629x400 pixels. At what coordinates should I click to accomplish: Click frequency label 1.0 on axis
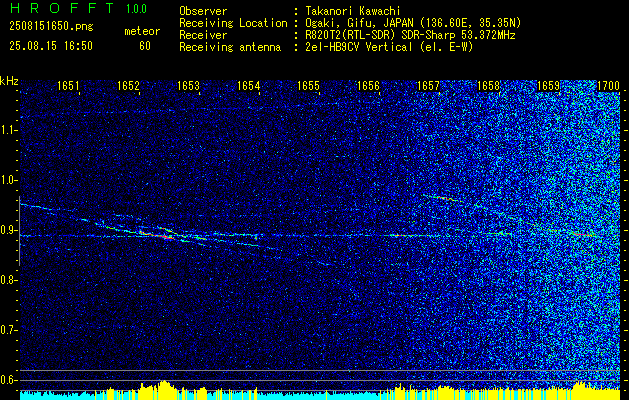(9, 181)
